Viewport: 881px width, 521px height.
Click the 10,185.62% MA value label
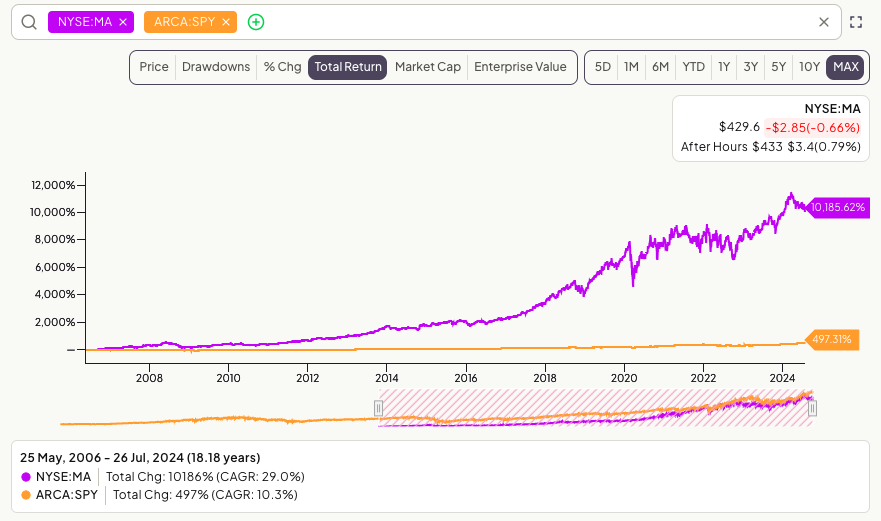point(837,207)
